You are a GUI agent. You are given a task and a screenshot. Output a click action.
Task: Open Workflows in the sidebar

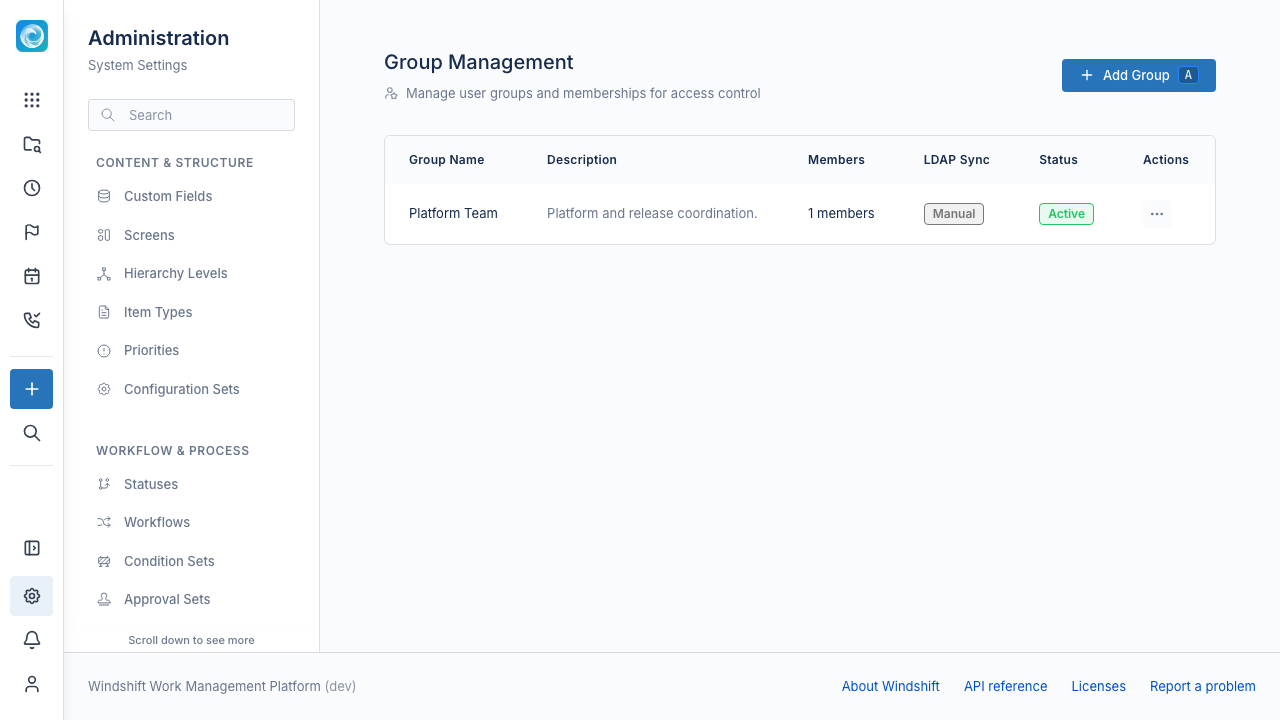click(191, 522)
